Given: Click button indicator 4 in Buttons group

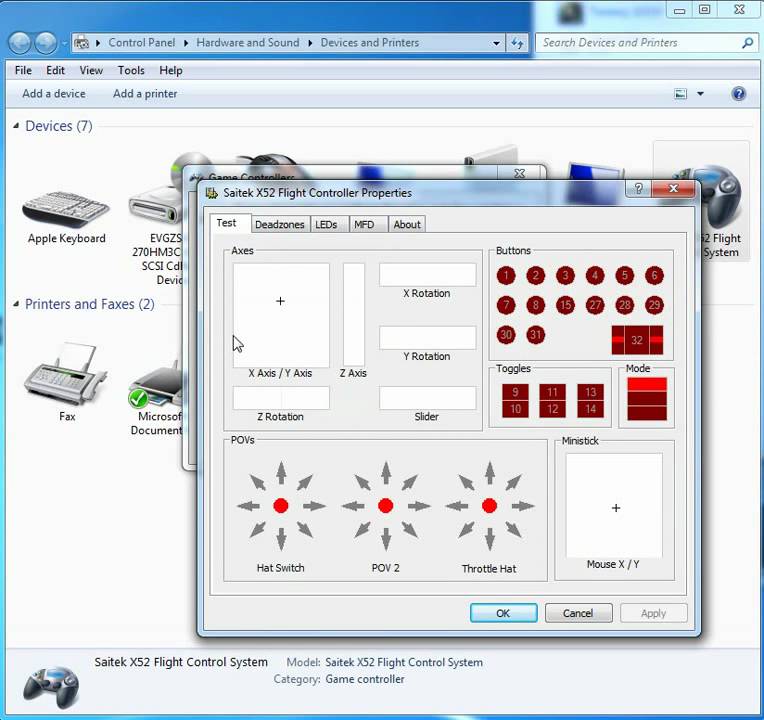Looking at the screenshot, I should [595, 276].
